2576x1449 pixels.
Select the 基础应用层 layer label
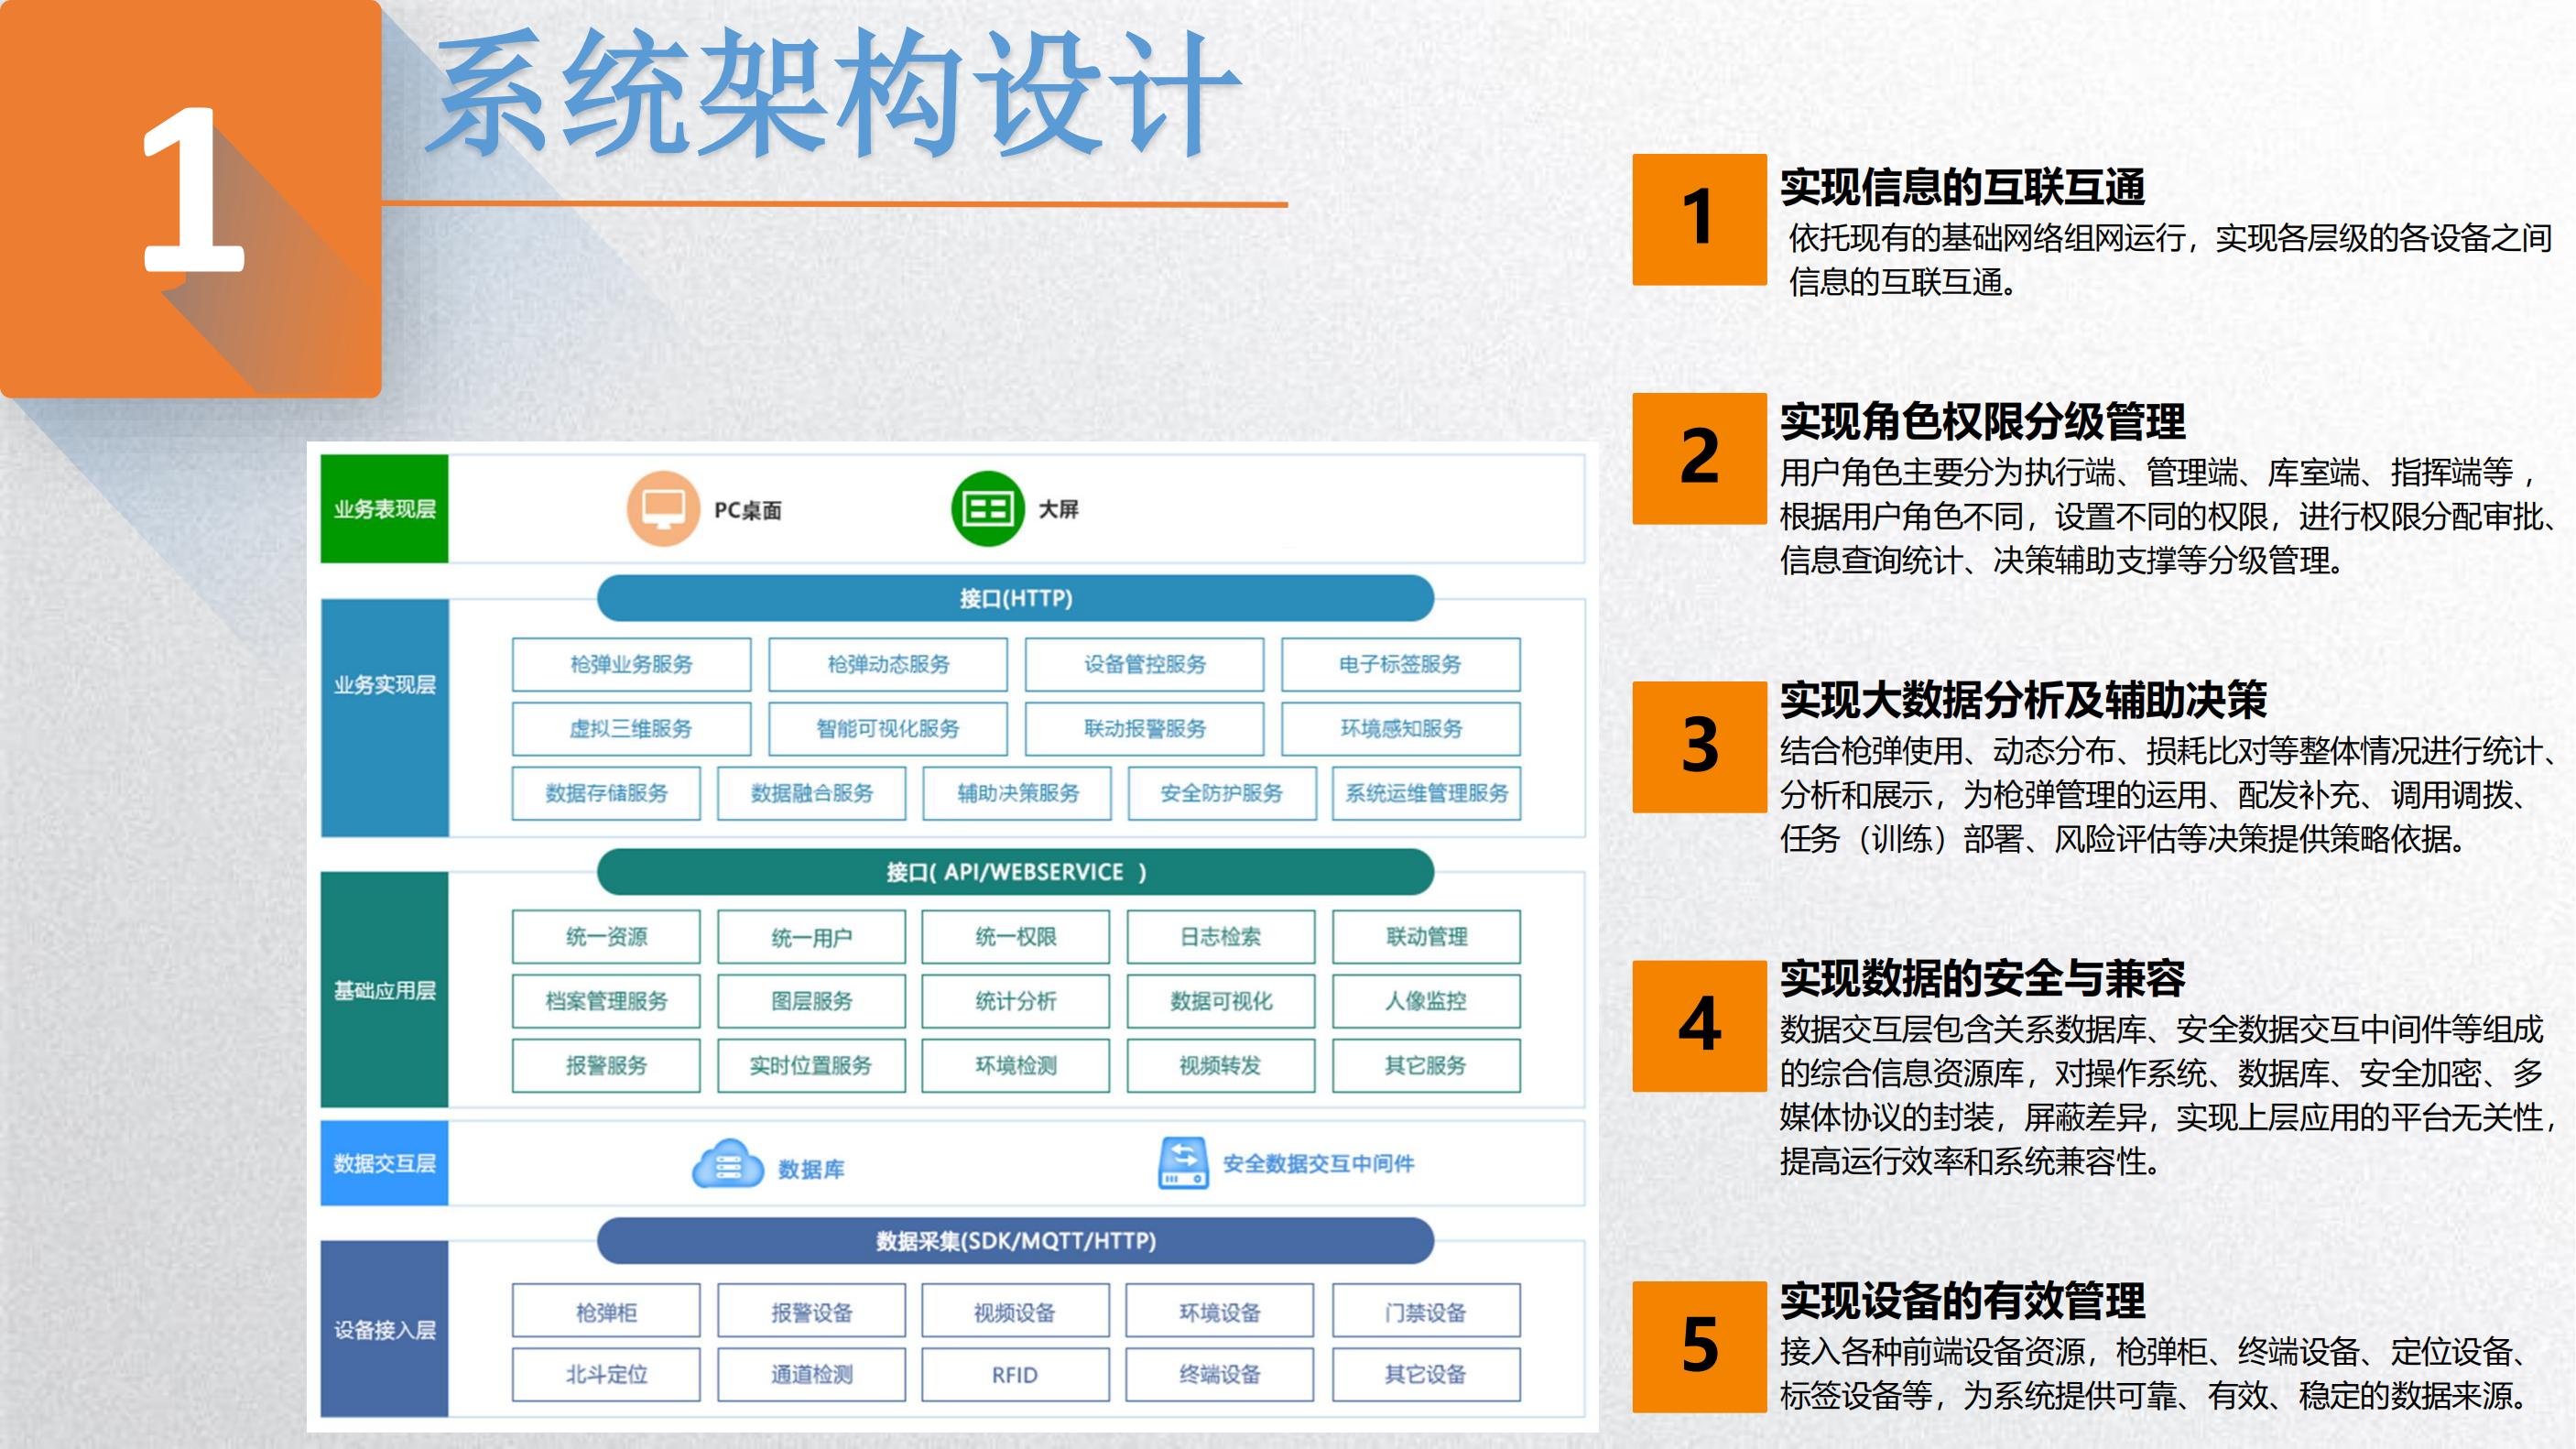pos(384,990)
